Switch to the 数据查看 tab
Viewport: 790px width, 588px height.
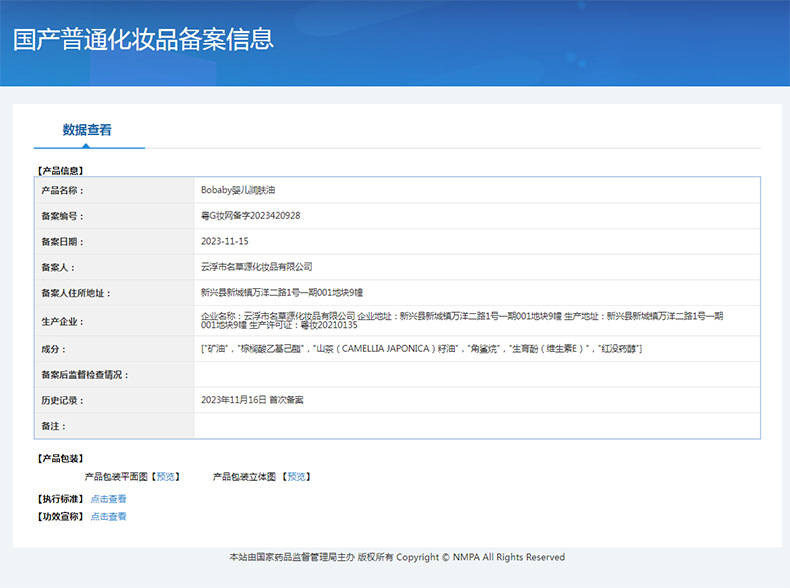pos(87,130)
